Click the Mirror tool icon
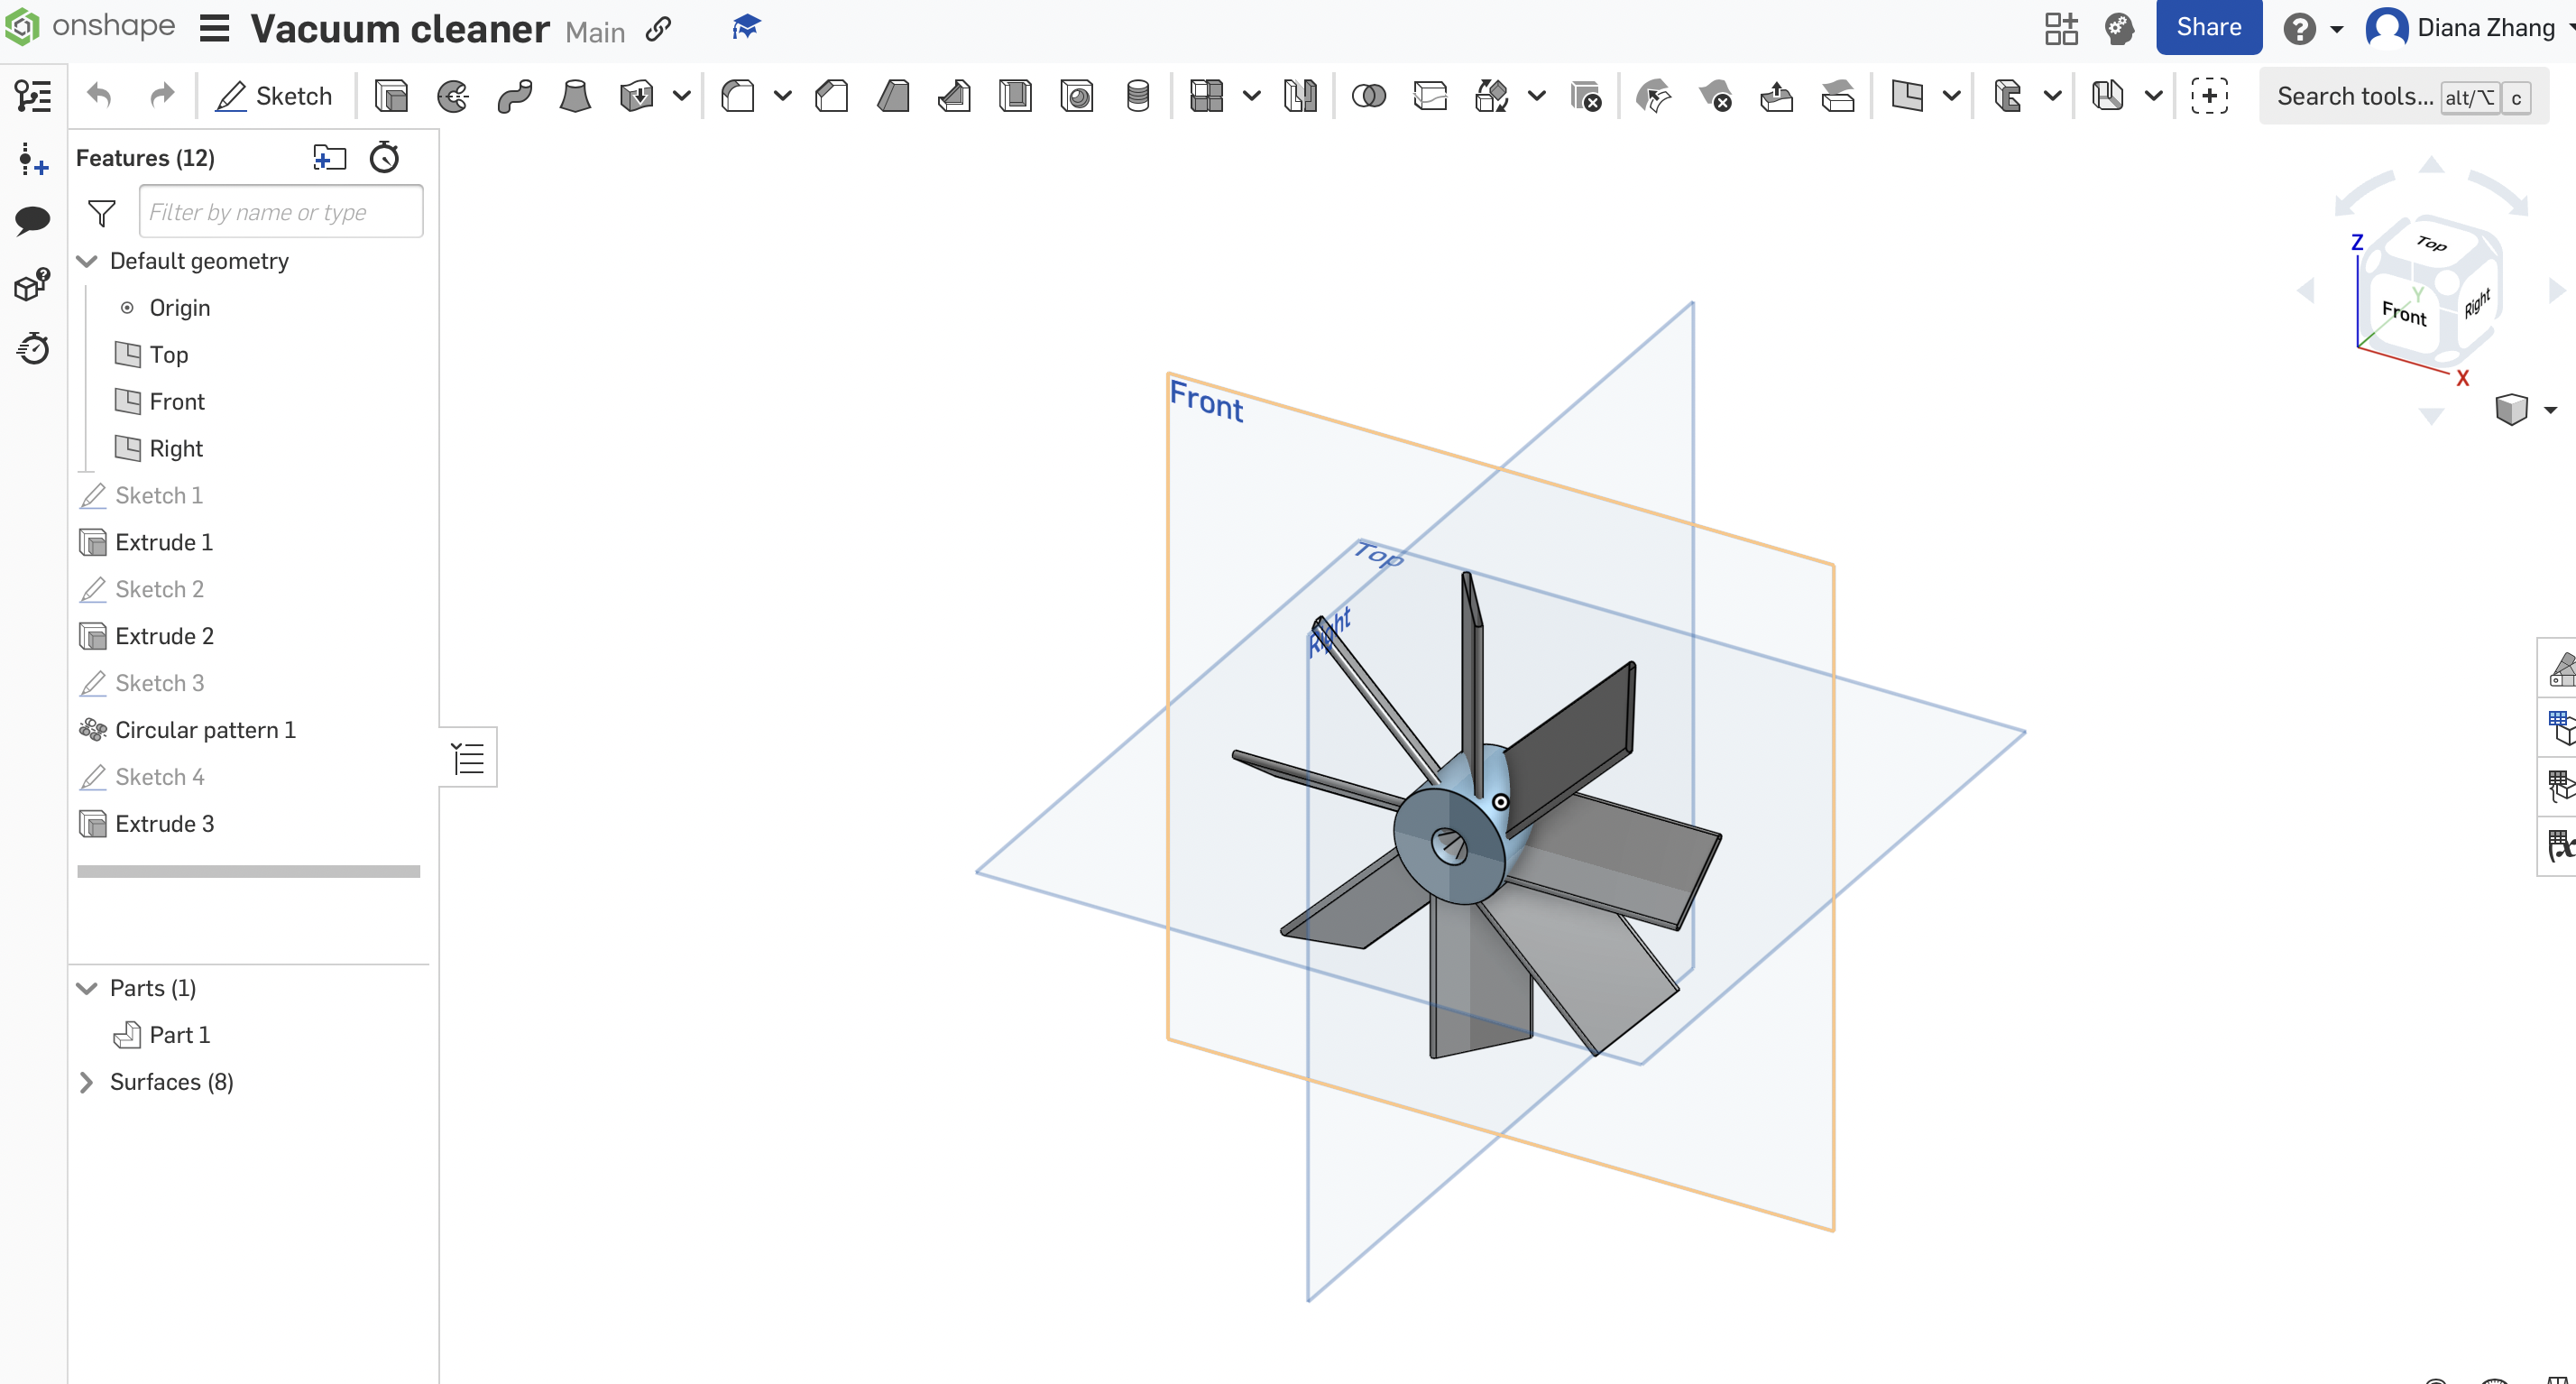Image resolution: width=2576 pixels, height=1384 pixels. (1298, 97)
